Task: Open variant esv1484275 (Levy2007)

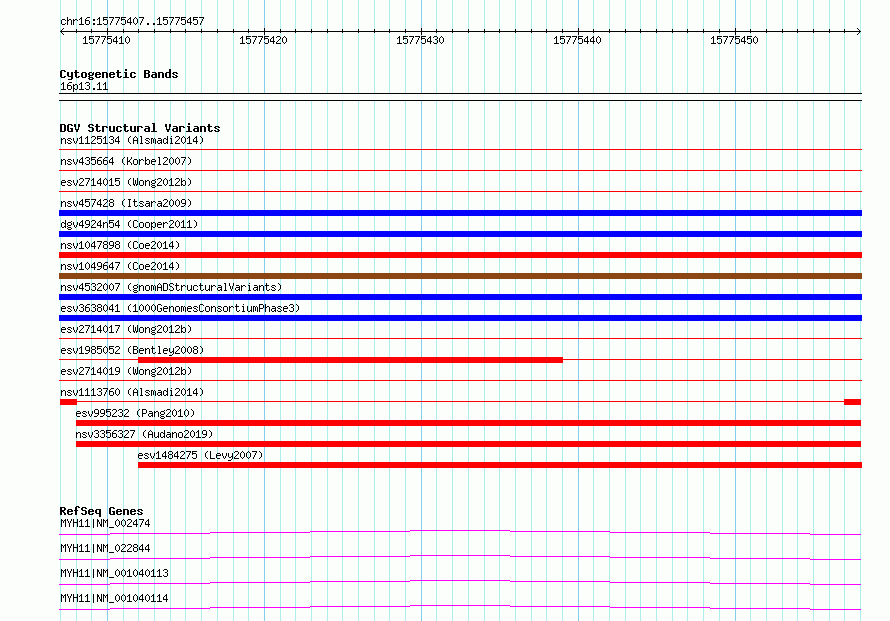Action: click(x=200, y=455)
